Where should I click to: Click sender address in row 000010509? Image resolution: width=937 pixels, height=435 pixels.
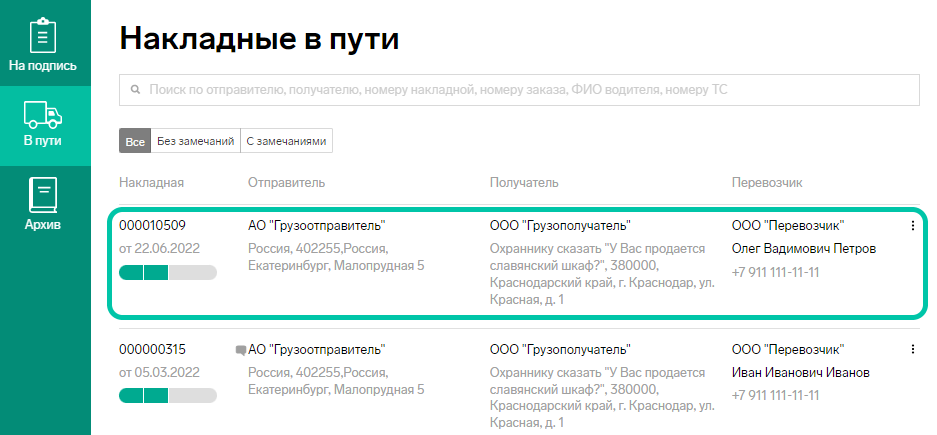pyautogui.click(x=336, y=257)
